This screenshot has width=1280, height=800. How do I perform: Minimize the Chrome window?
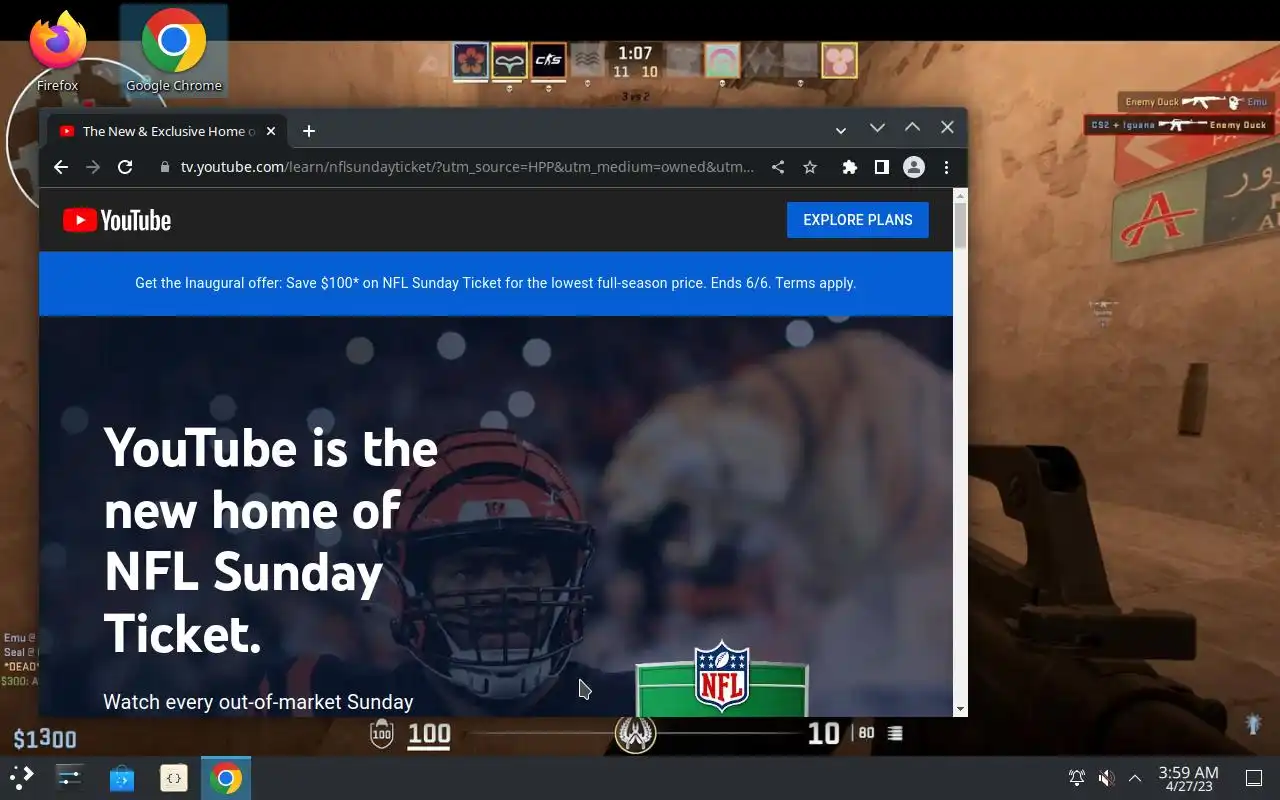877,128
